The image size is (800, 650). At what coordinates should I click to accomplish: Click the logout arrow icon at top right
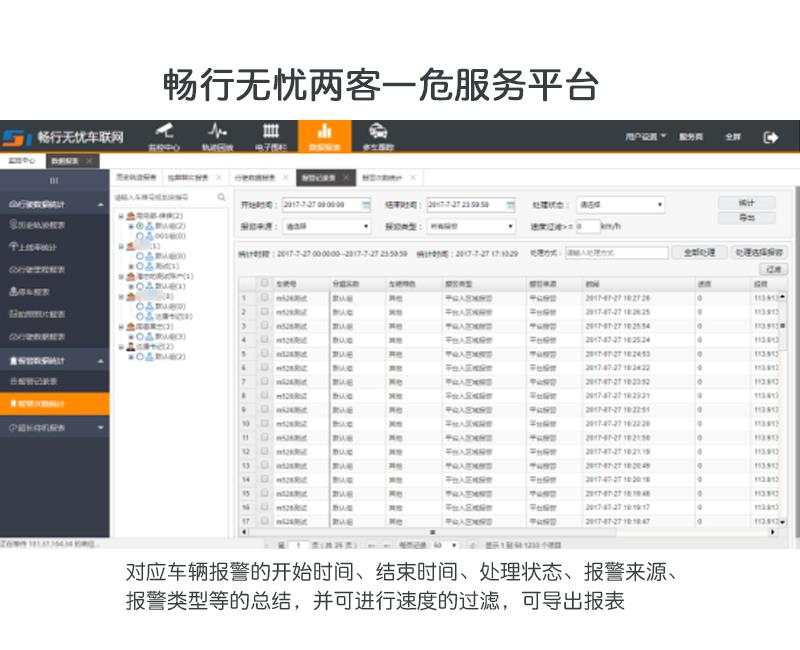[x=771, y=137]
